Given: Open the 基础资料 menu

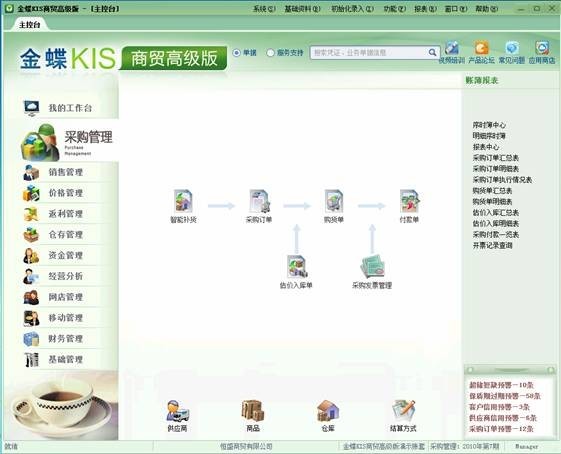Looking at the screenshot, I should point(302,9).
